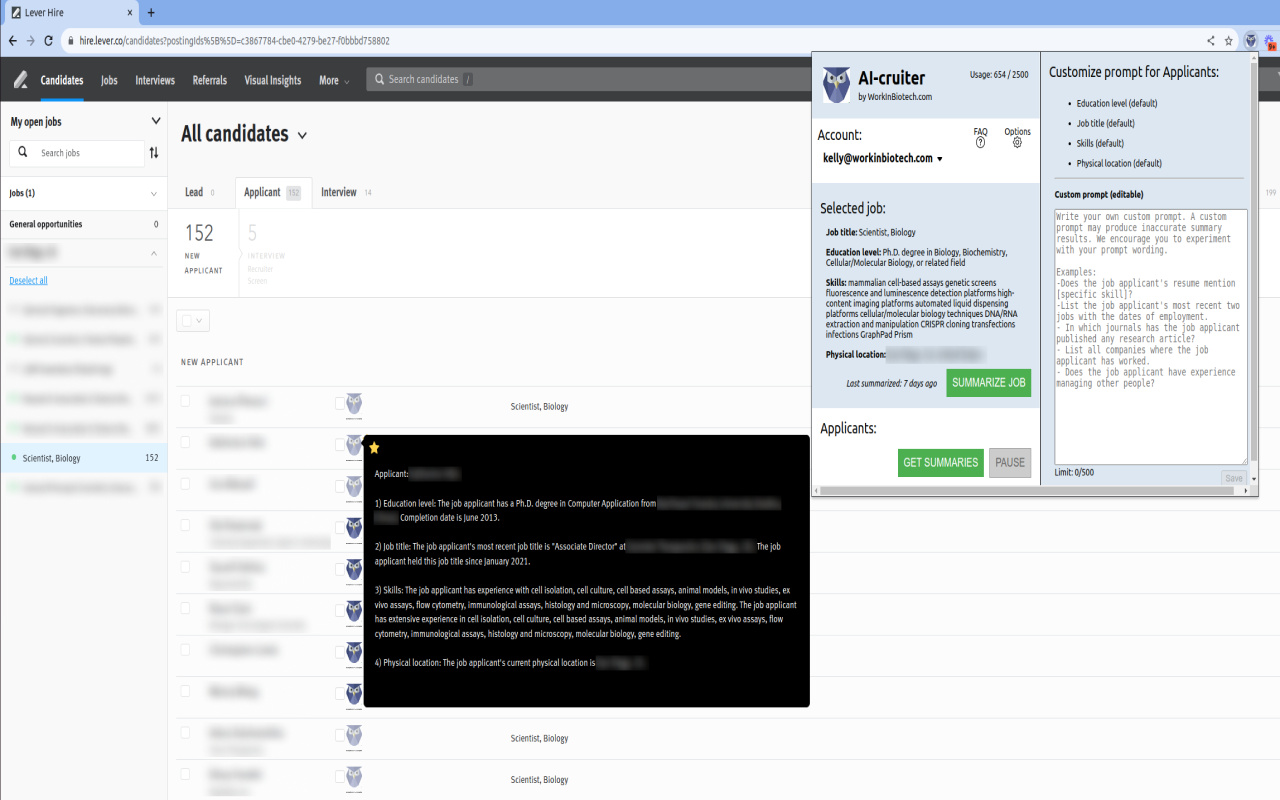Click the browser forward arrow
The image size is (1280, 800).
[30, 41]
